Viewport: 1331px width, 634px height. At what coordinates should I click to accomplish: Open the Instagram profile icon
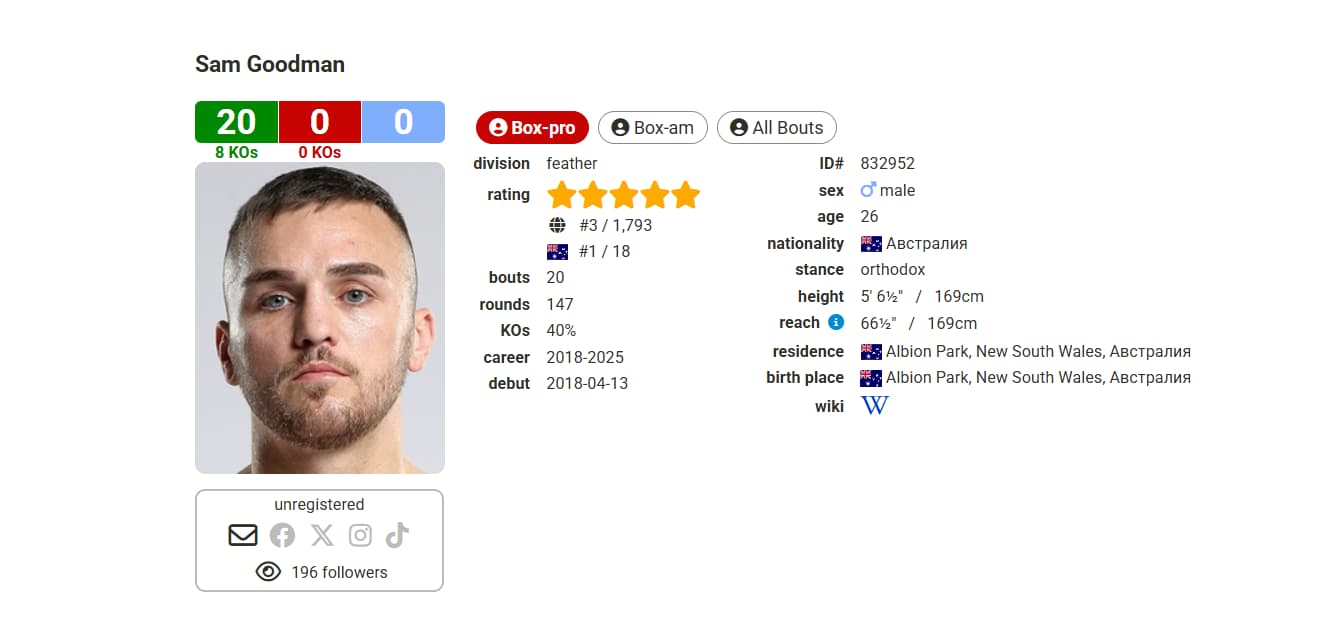(360, 536)
